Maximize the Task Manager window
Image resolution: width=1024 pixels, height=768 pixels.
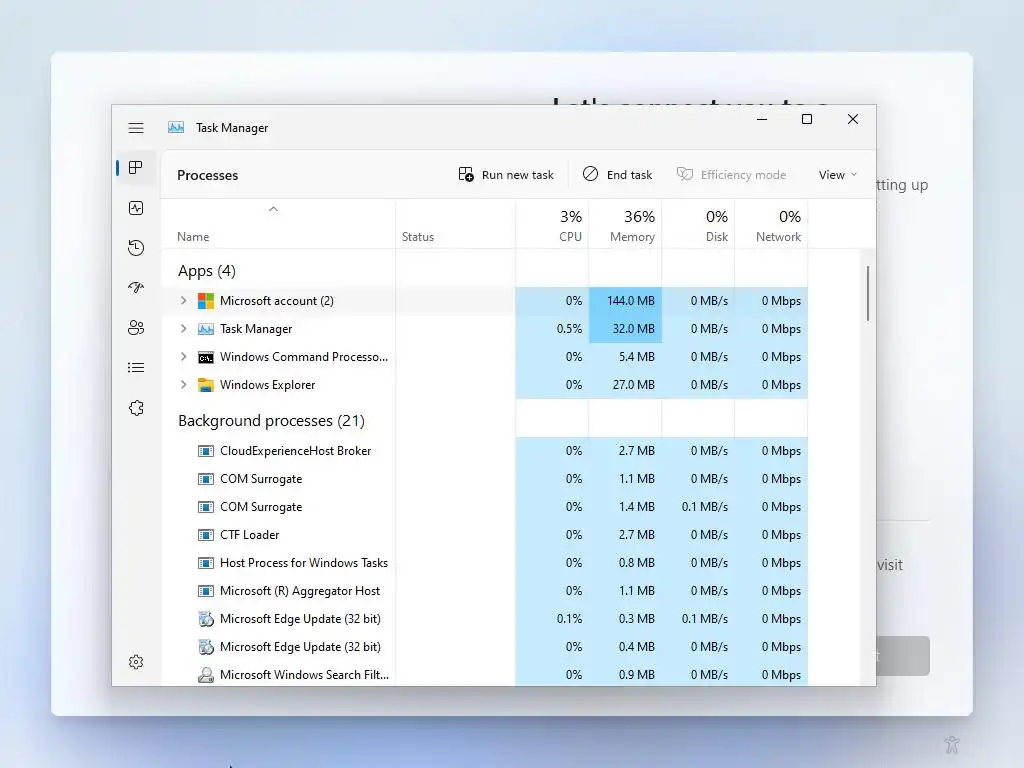tap(807, 119)
